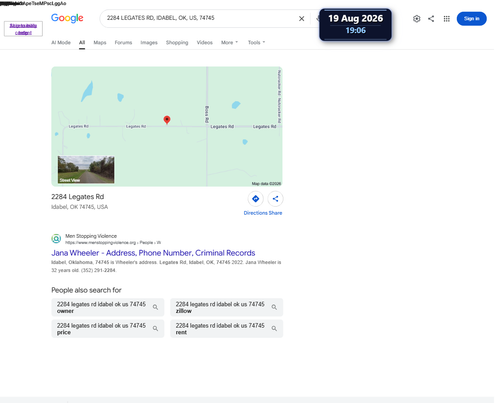Click into the search field with the address
Screen dimensions: 500x403
pyautogui.click(x=200, y=18)
